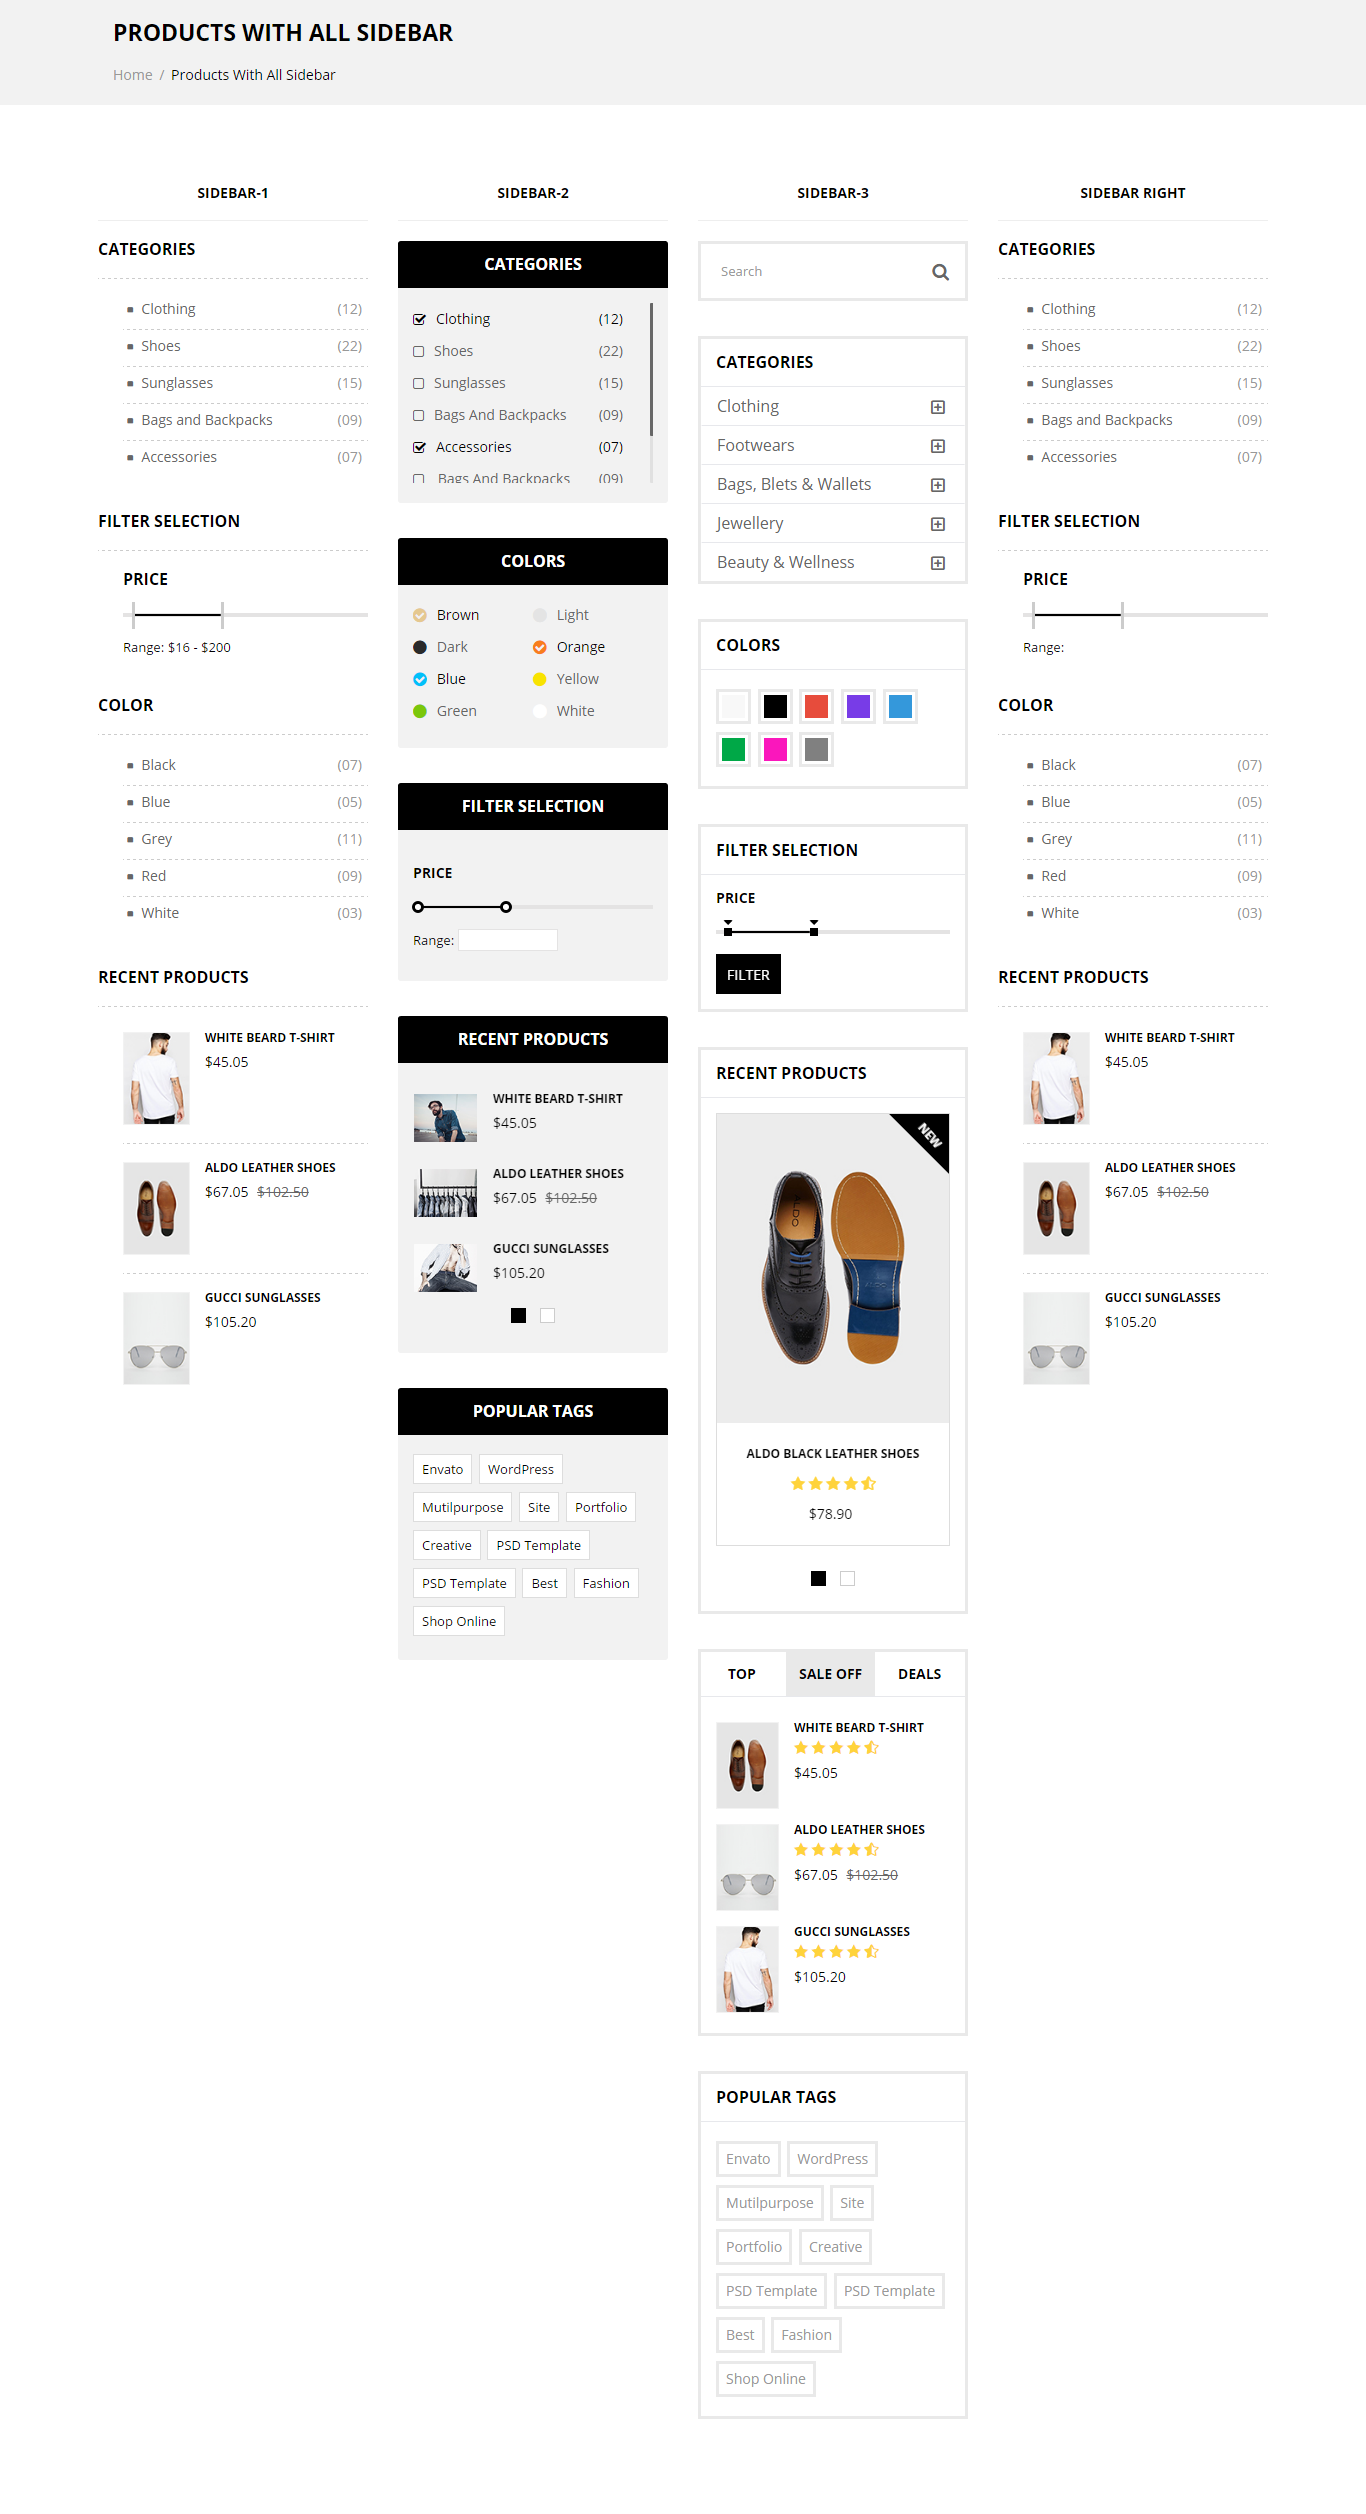Choose the pink color swatch
1366x2514 pixels.
(775, 749)
